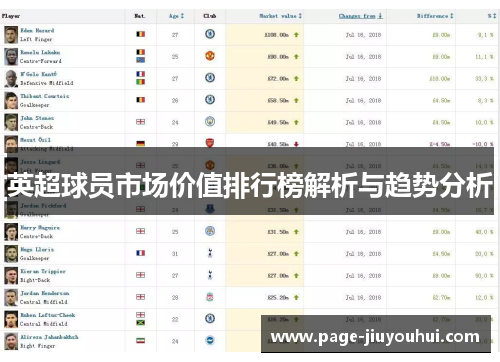500x362 pixels.
Task: Open Thibaut Courtois player profile link
Action: click(45, 96)
